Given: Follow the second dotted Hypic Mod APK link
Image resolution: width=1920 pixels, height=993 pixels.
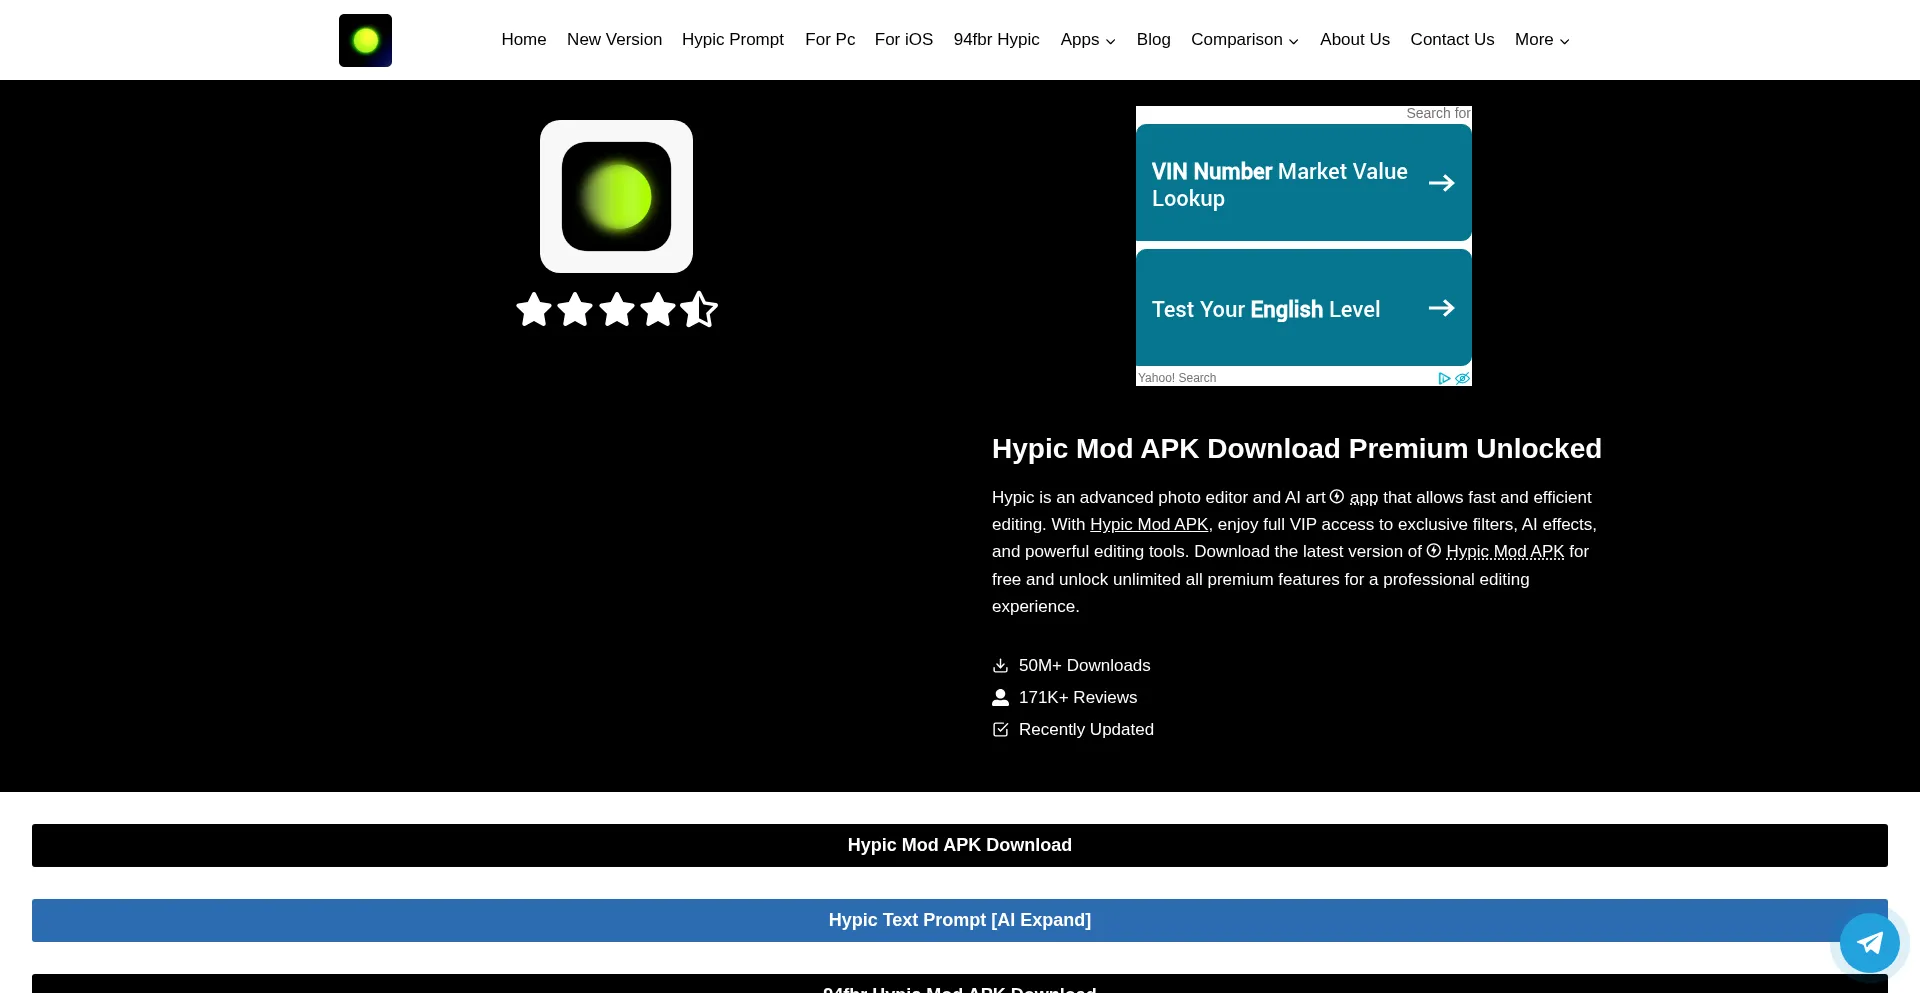Looking at the screenshot, I should pos(1505,551).
